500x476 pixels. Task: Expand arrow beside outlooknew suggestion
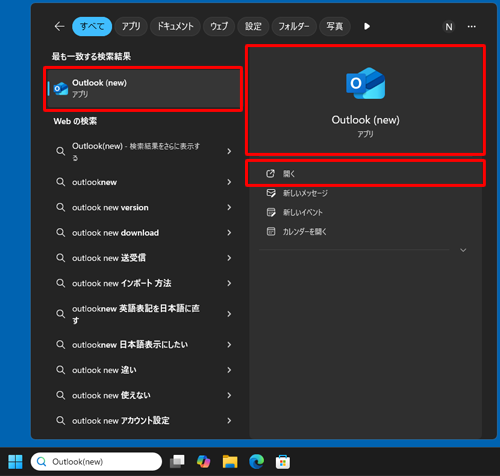(x=229, y=182)
